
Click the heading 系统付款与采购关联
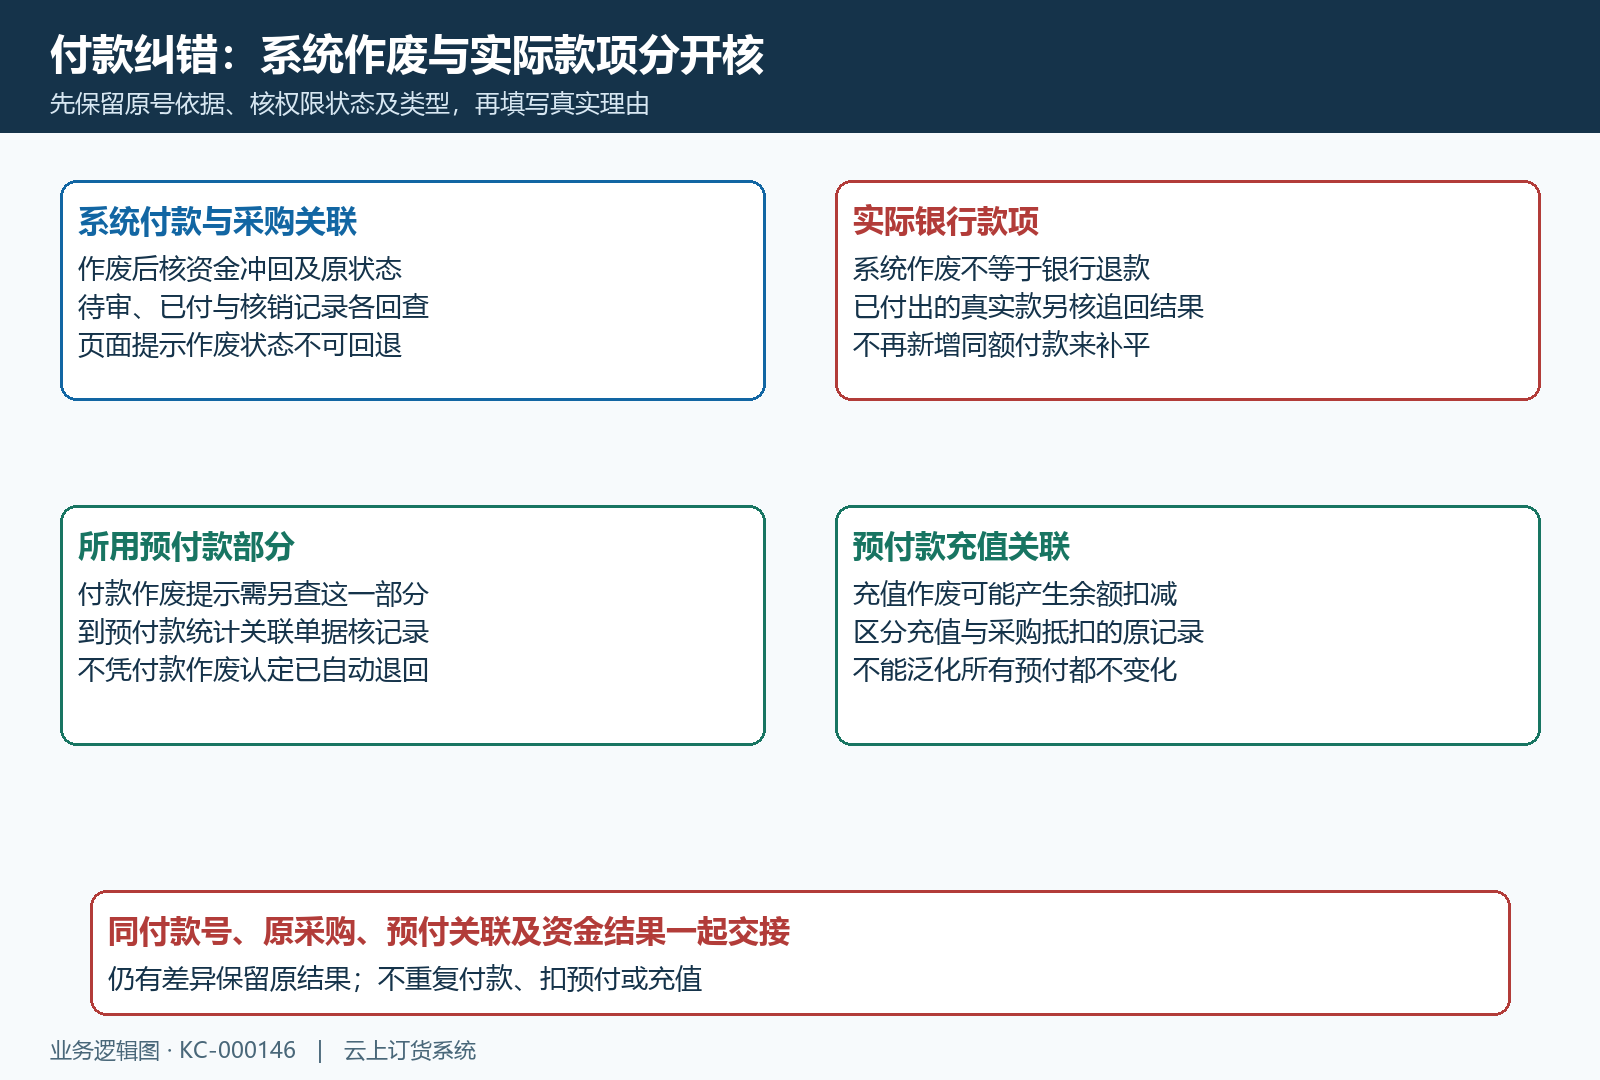[217, 221]
